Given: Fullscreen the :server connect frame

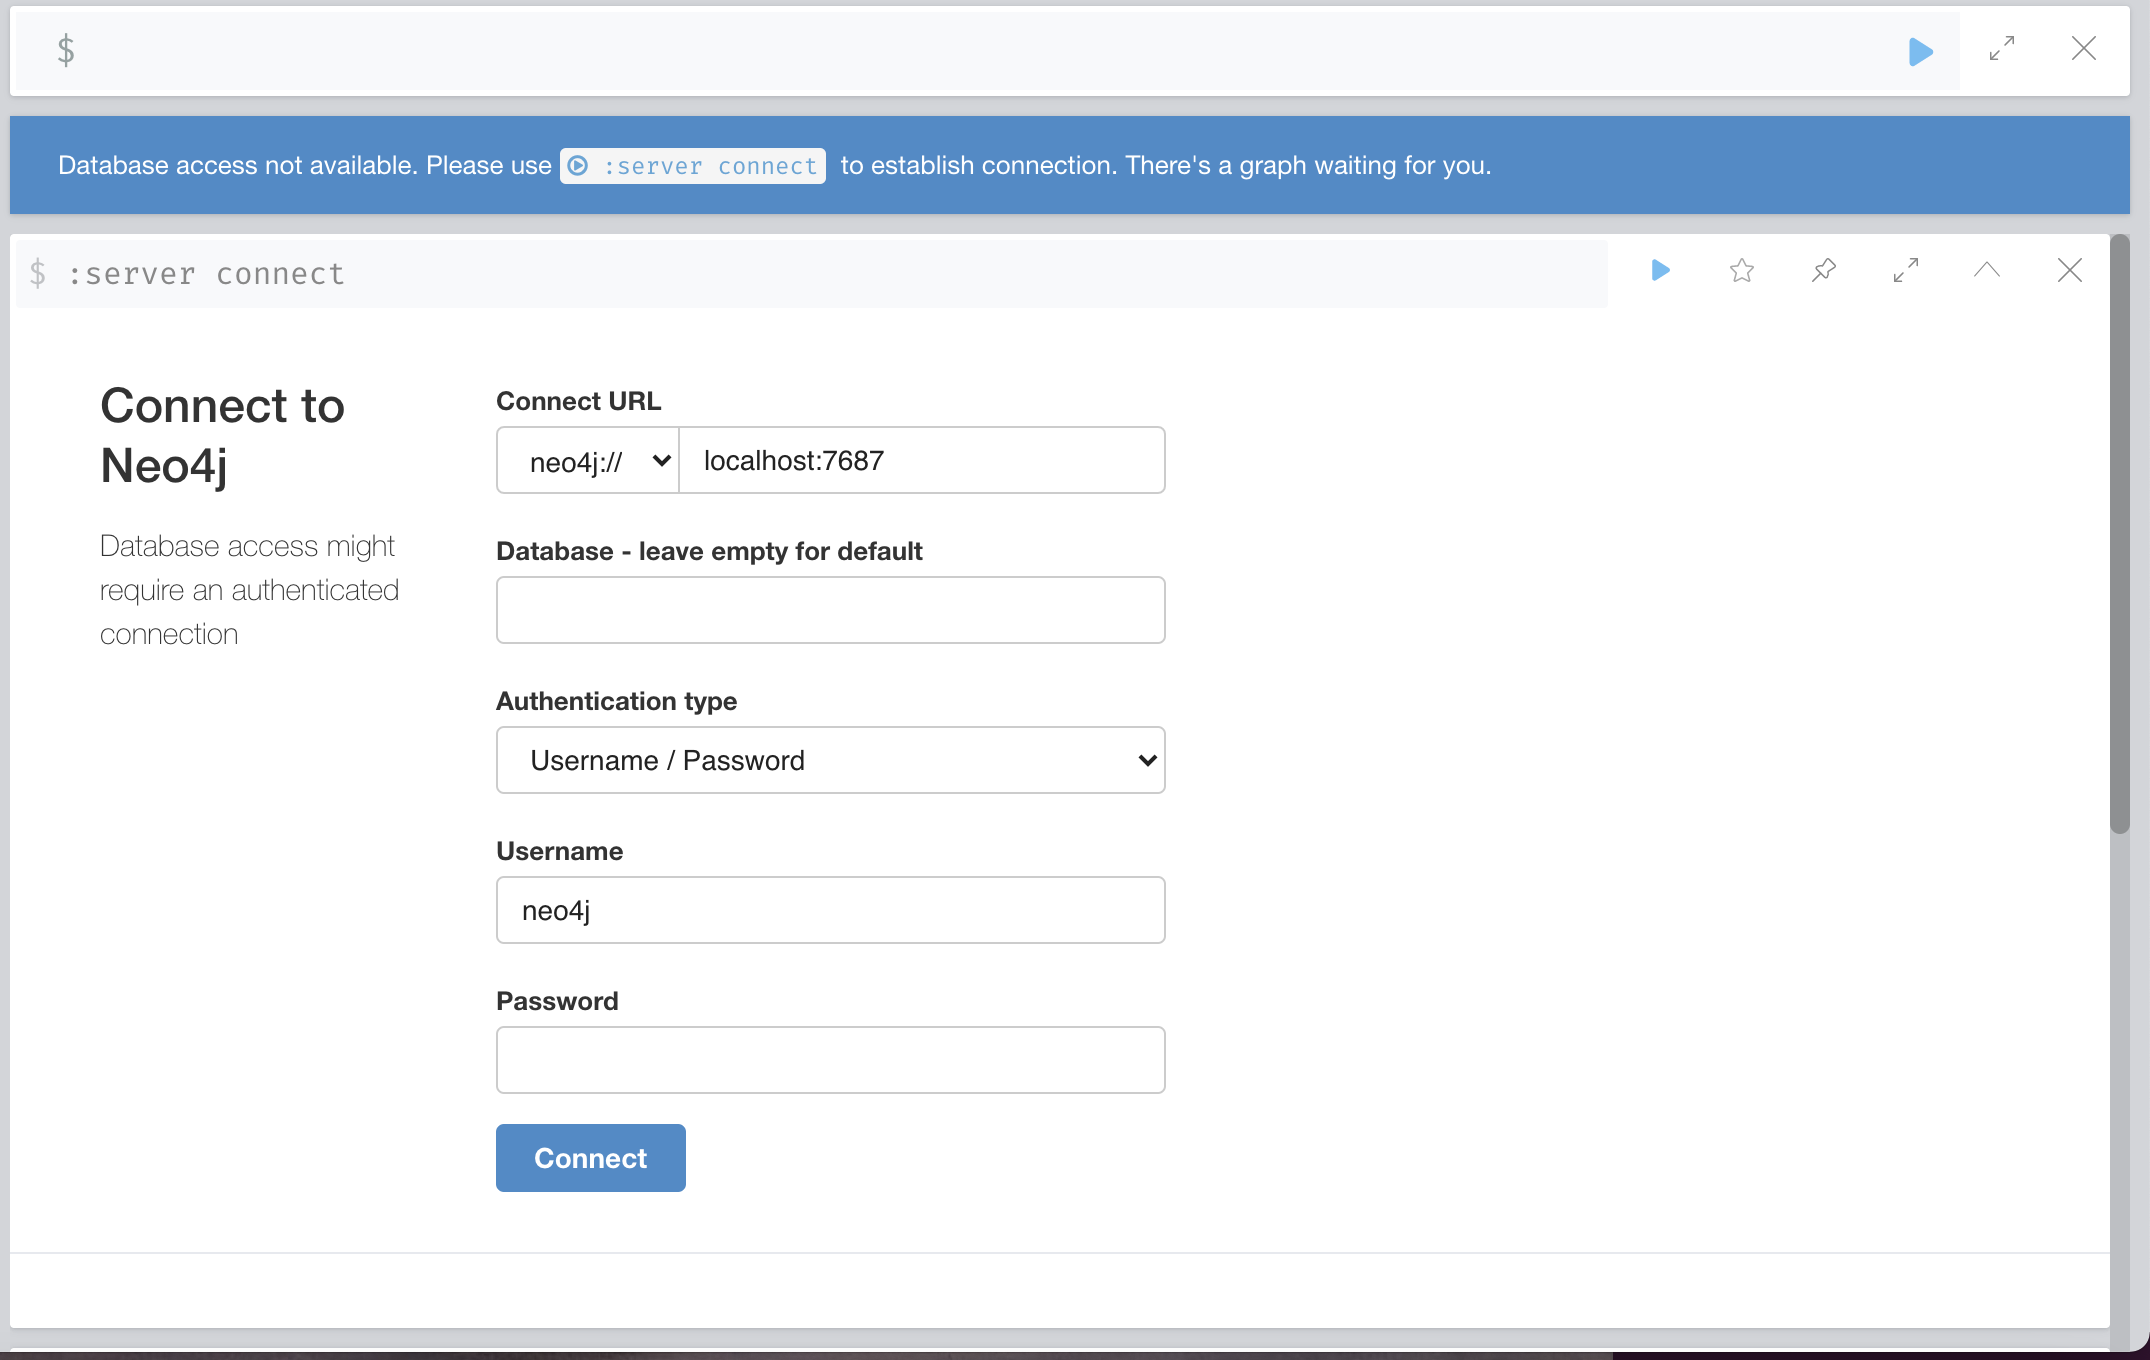Looking at the screenshot, I should (1906, 270).
